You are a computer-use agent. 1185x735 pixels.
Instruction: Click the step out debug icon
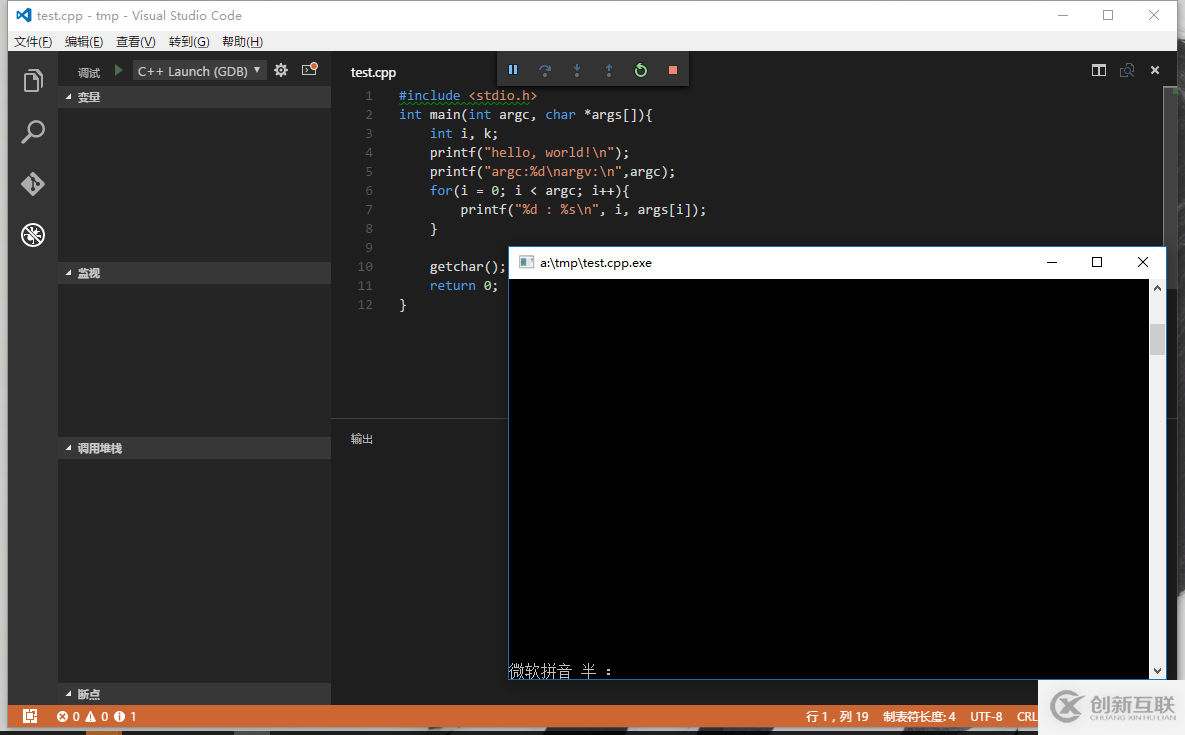(x=608, y=70)
